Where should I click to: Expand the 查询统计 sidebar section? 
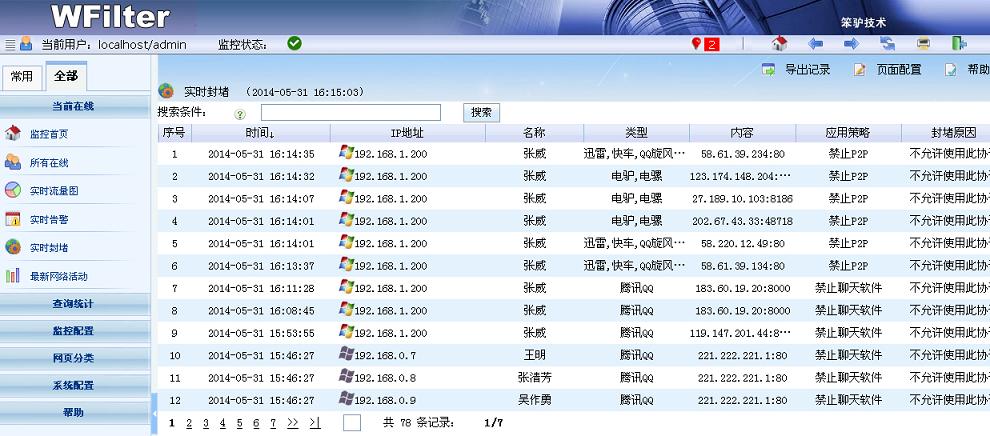74,303
